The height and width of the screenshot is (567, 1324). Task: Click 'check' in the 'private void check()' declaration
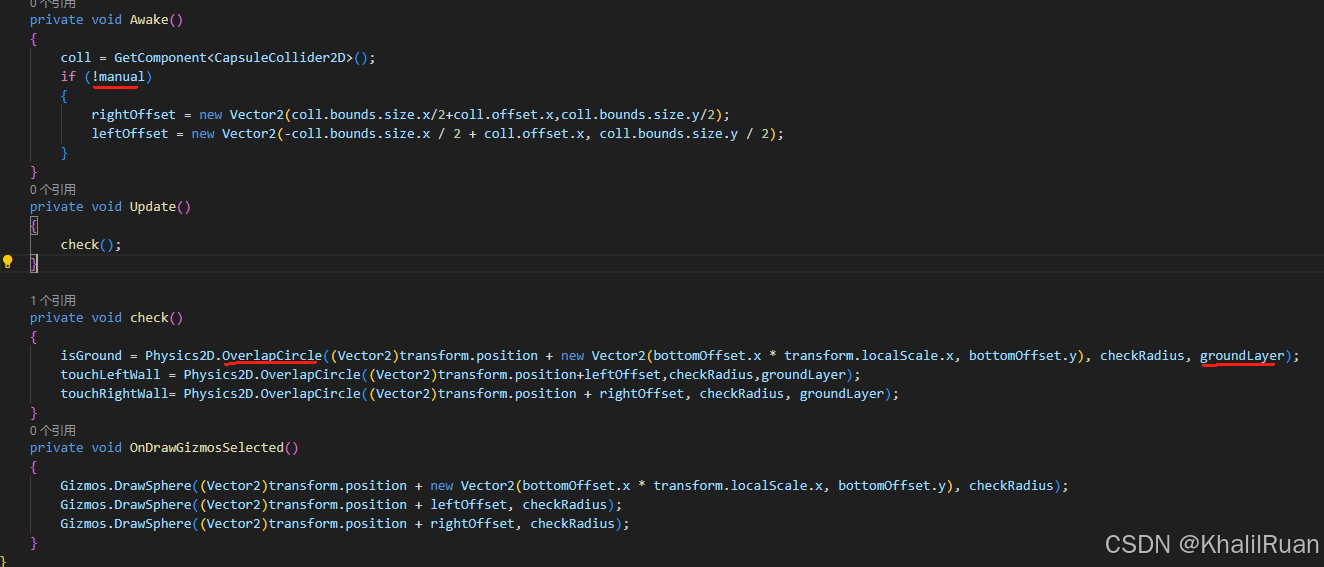coord(149,317)
